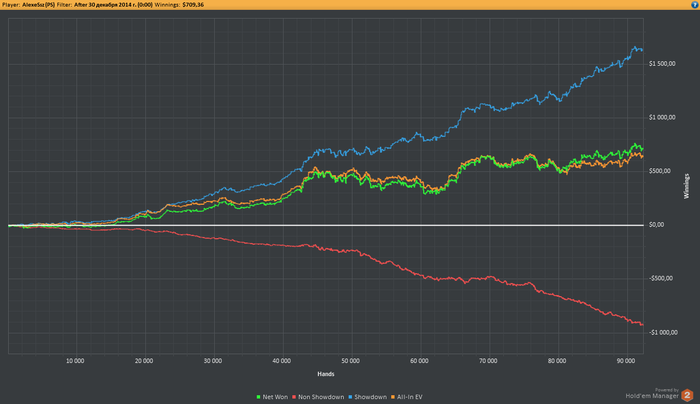
Task: Click the 40 000 hands axis label
Action: pos(281,361)
